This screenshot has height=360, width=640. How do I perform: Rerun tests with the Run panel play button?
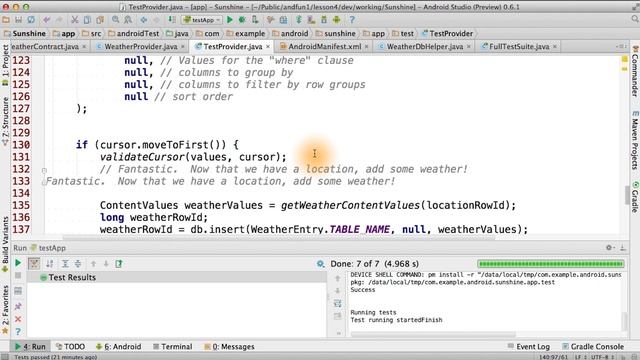(18, 263)
